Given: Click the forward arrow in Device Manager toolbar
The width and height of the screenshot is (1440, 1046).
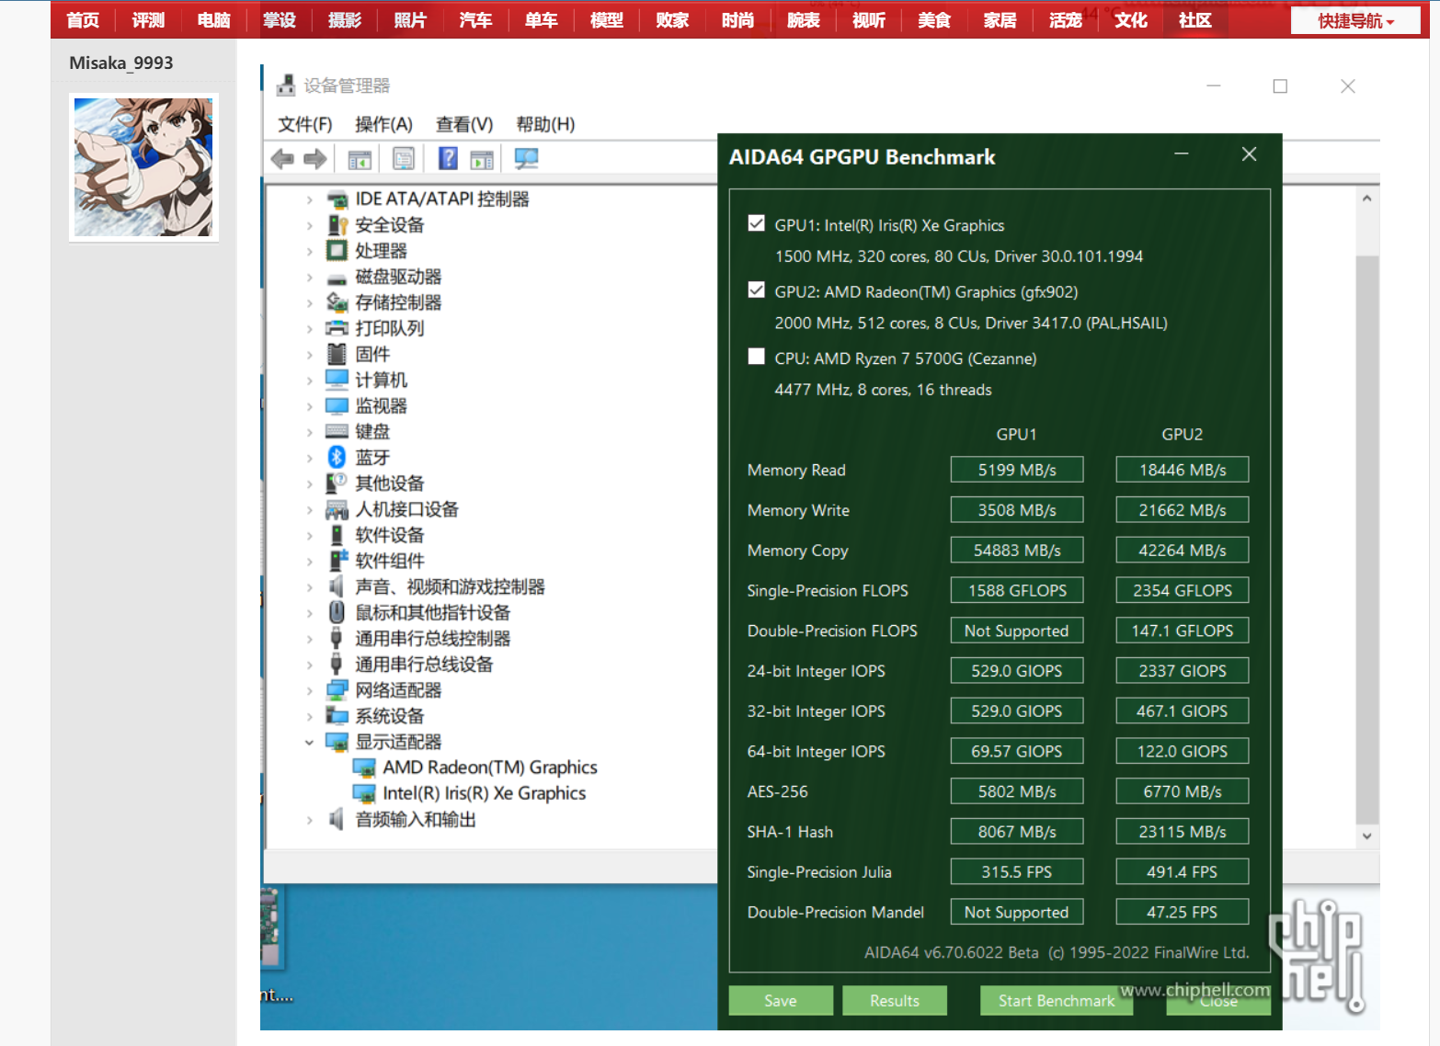Looking at the screenshot, I should point(315,159).
